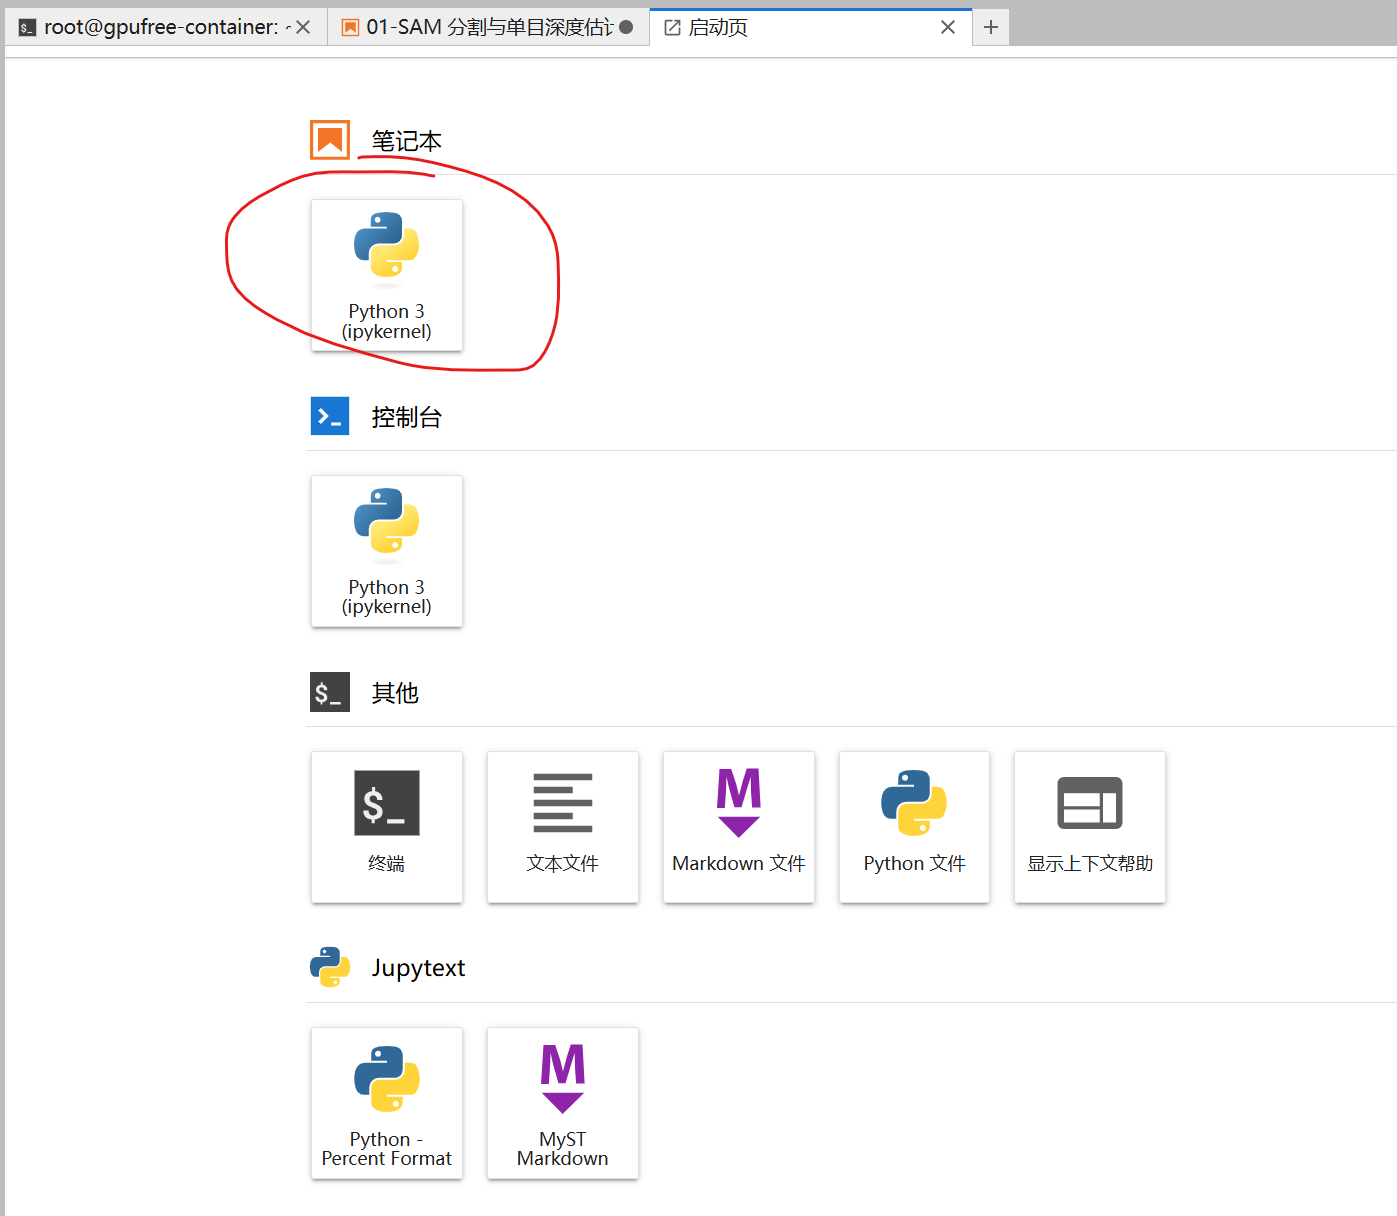Create a new Python 文件
This screenshot has height=1216, width=1397.
point(914,827)
